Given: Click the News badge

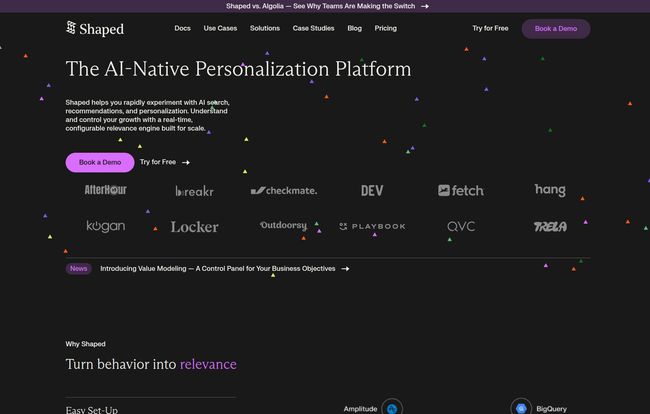Looking at the screenshot, I should 78,269.
